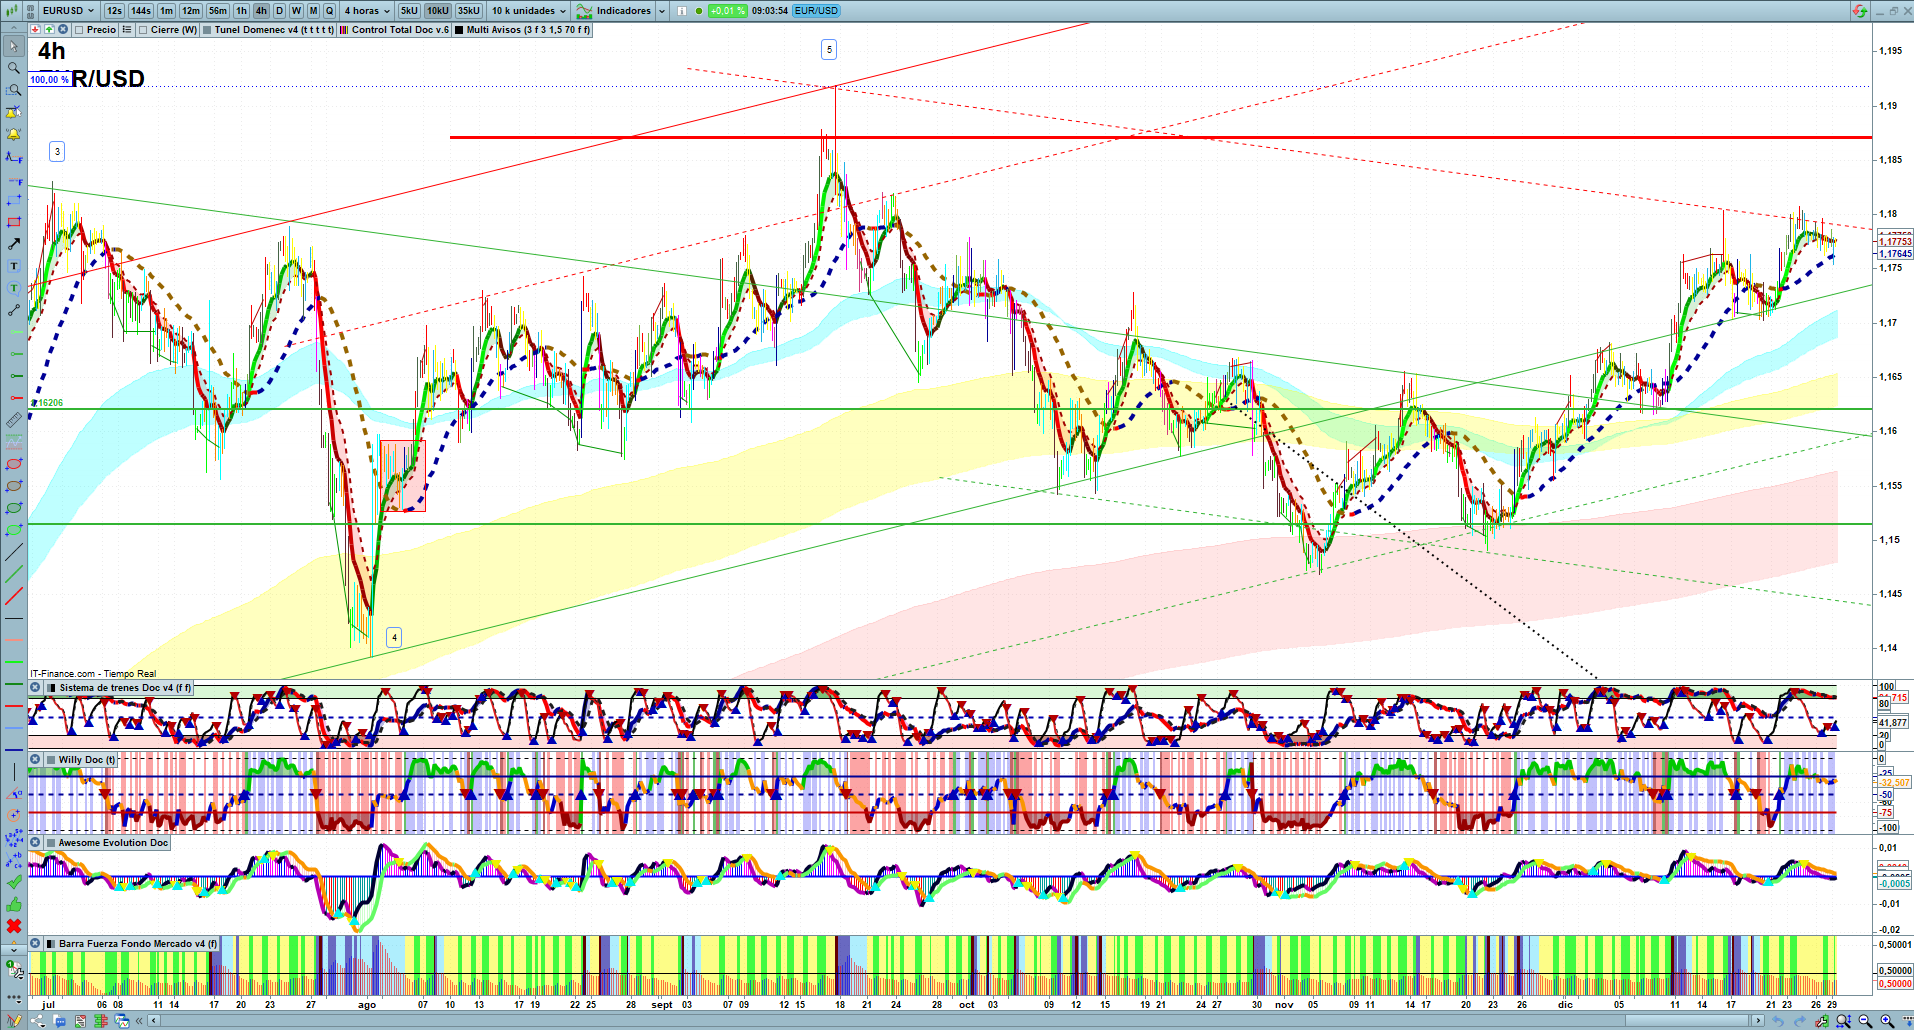Pick the black arrow drawing tool
Image resolution: width=1914 pixels, height=1030 pixels.
(x=13, y=244)
